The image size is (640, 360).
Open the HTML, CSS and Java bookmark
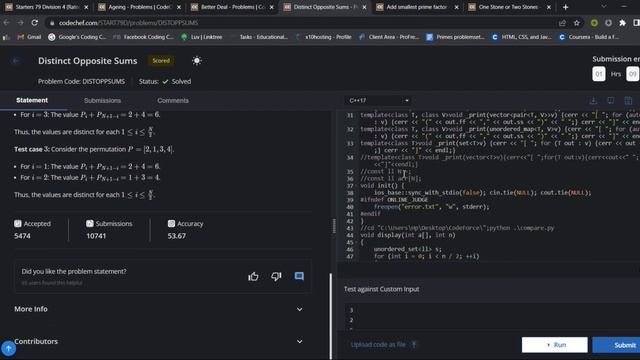point(522,37)
